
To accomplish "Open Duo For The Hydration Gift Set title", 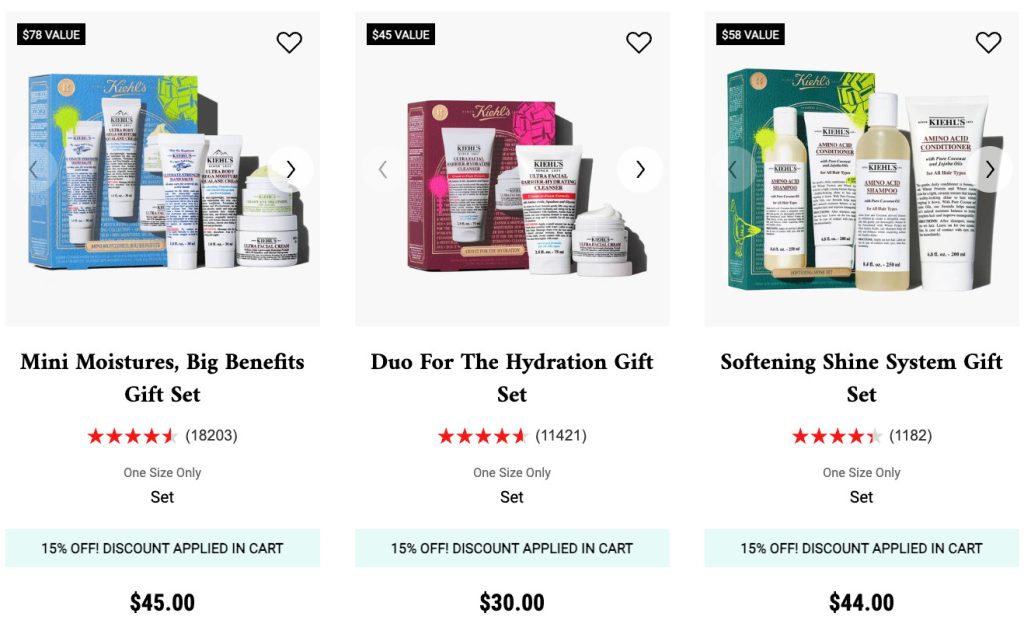I will (512, 378).
